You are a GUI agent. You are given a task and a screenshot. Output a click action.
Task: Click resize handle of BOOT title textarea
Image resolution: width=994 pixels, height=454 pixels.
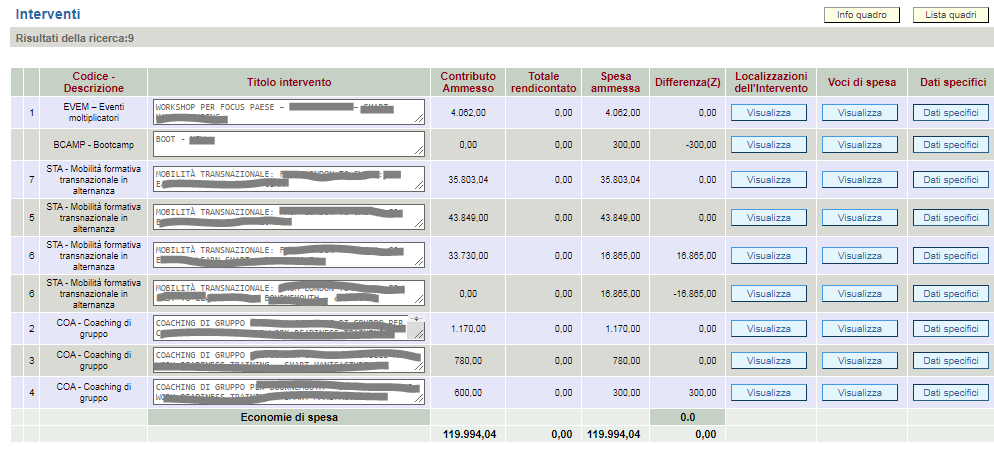[419, 152]
